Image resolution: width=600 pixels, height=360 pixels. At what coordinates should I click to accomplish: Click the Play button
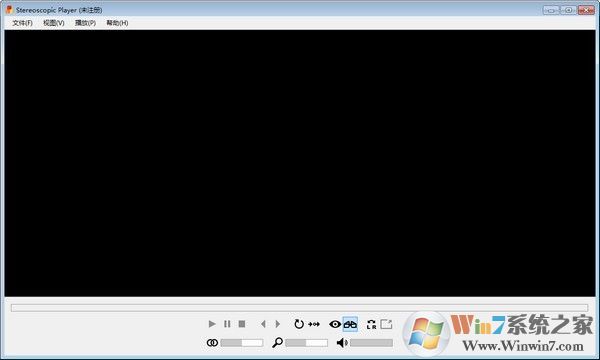(x=212, y=324)
